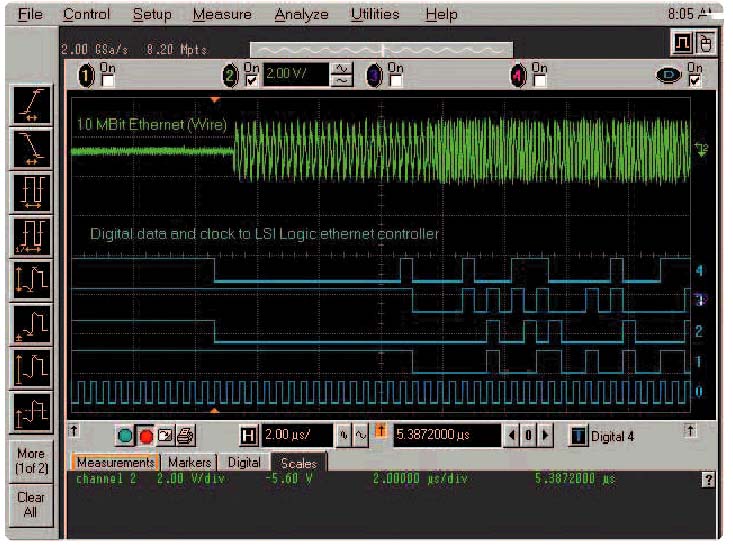Screen dimensions: 733x545
Task: Click the More (1 of 2) button
Action: pyautogui.click(x=31, y=461)
